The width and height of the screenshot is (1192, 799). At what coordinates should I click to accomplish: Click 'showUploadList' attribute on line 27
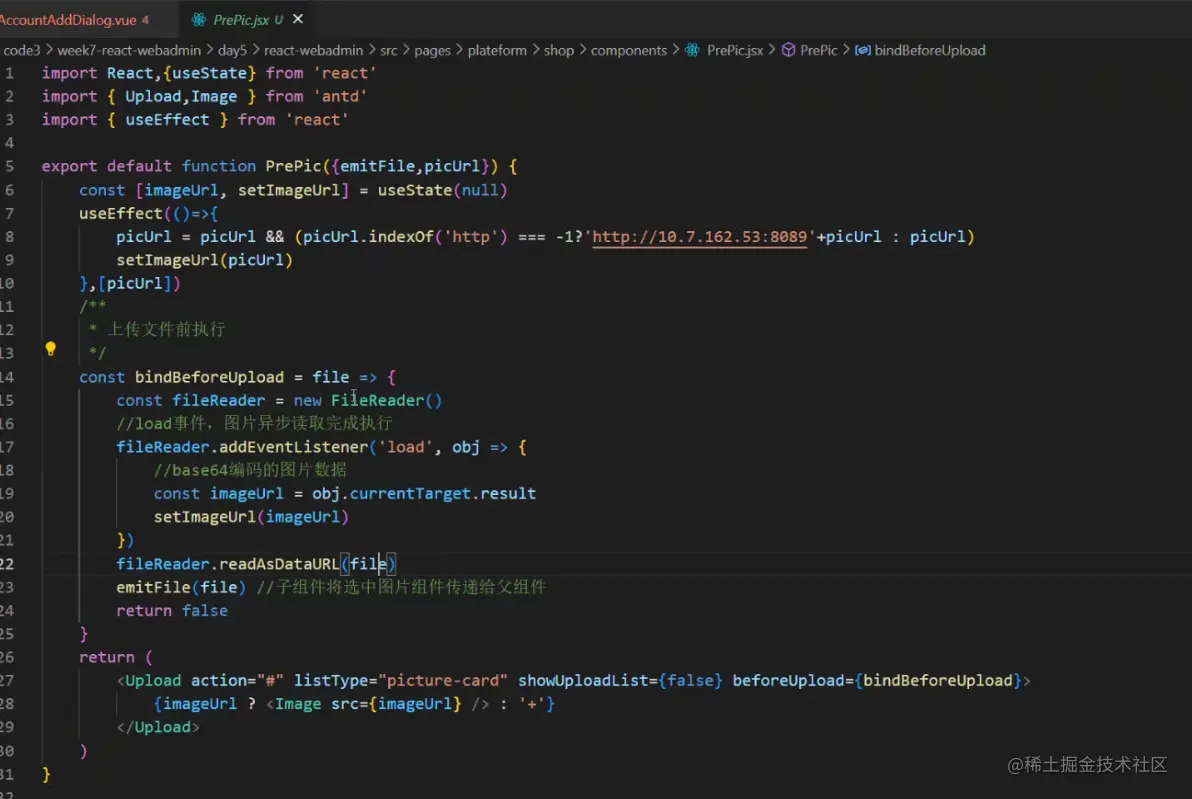(583, 680)
